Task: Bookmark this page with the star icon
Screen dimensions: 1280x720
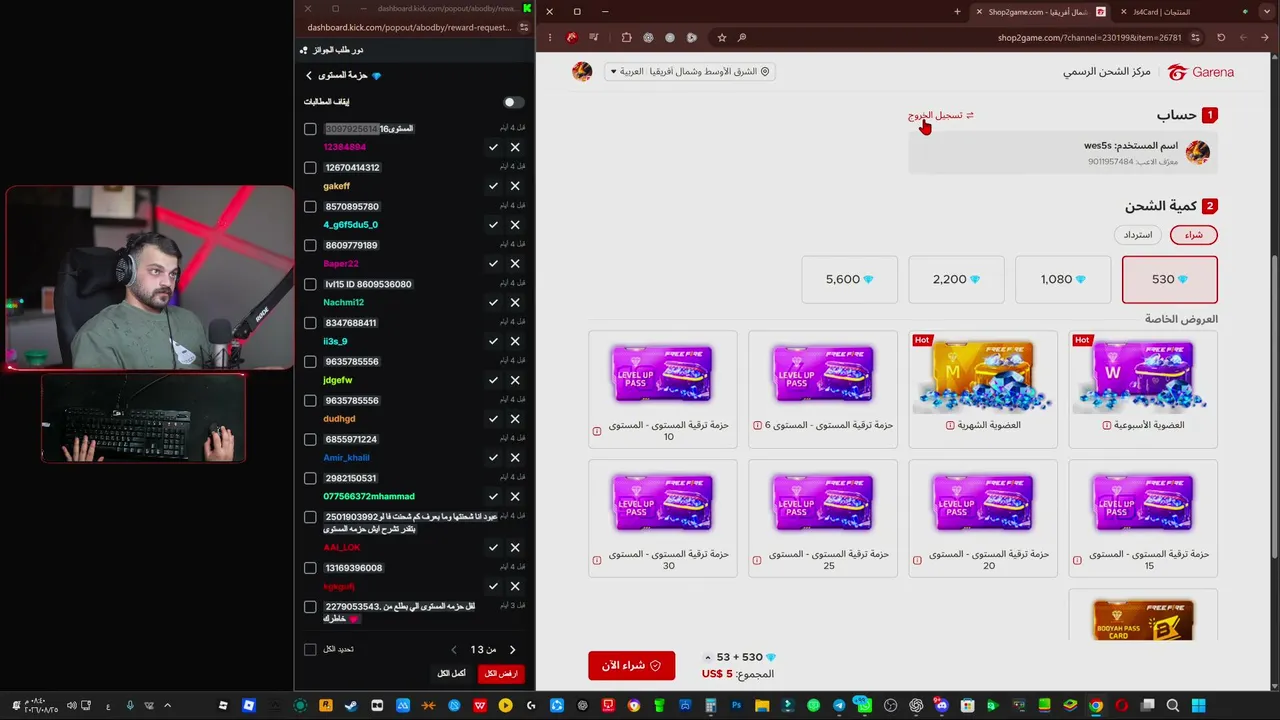Action: [722, 38]
